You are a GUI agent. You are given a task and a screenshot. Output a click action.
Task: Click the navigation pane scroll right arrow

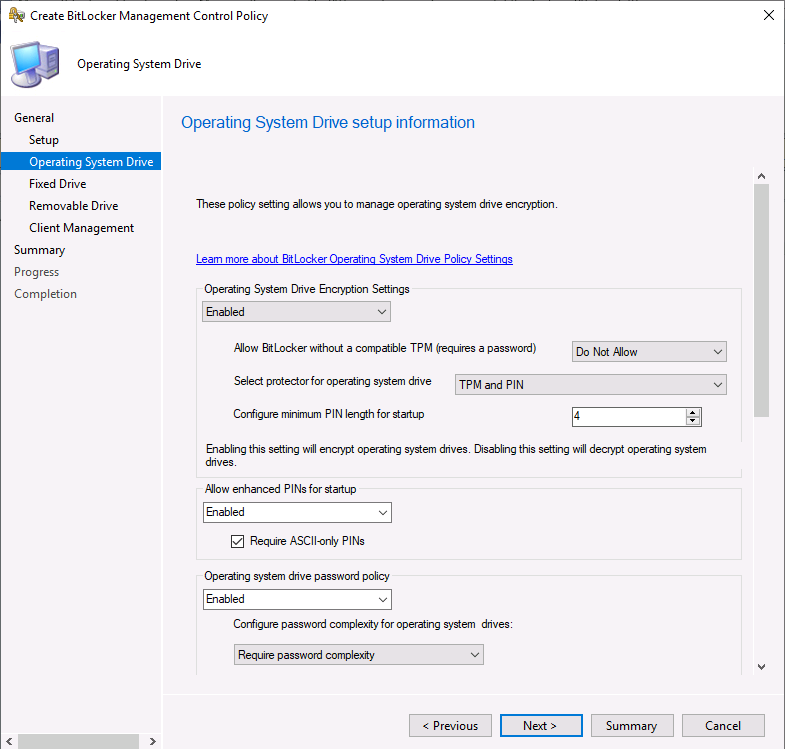click(153, 741)
